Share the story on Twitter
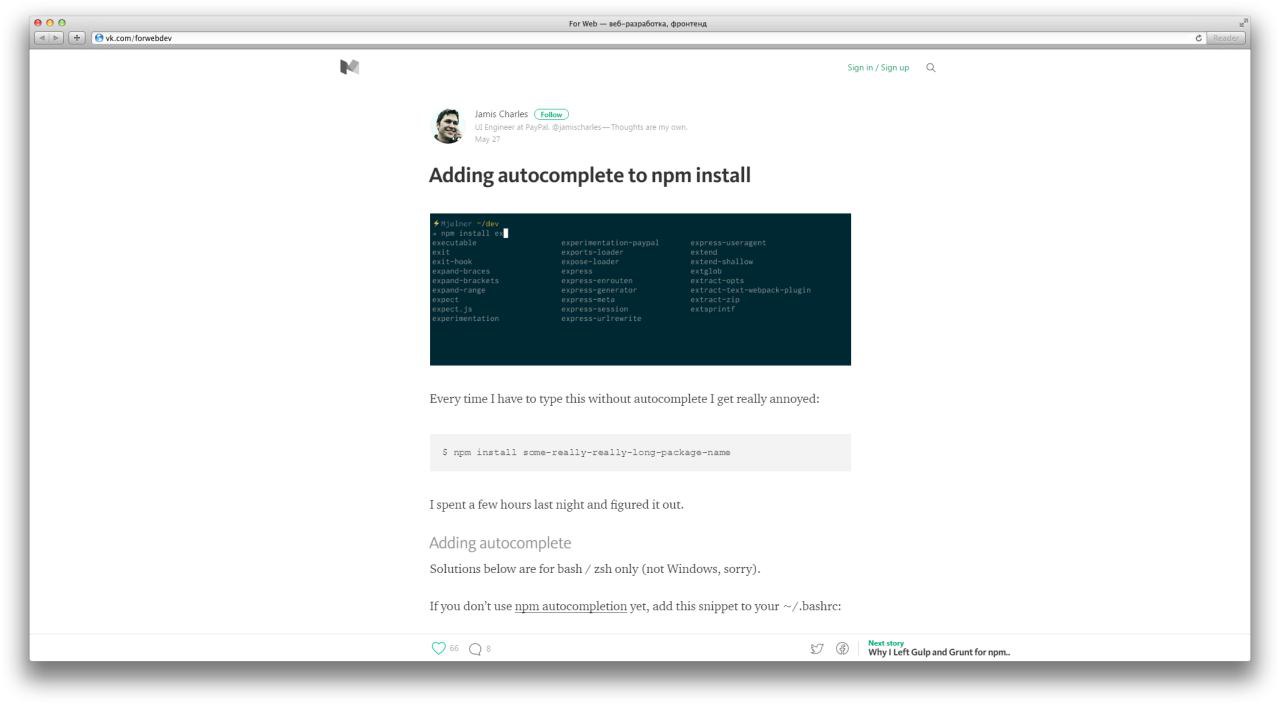Viewport: 1280px width, 704px height. click(x=817, y=649)
